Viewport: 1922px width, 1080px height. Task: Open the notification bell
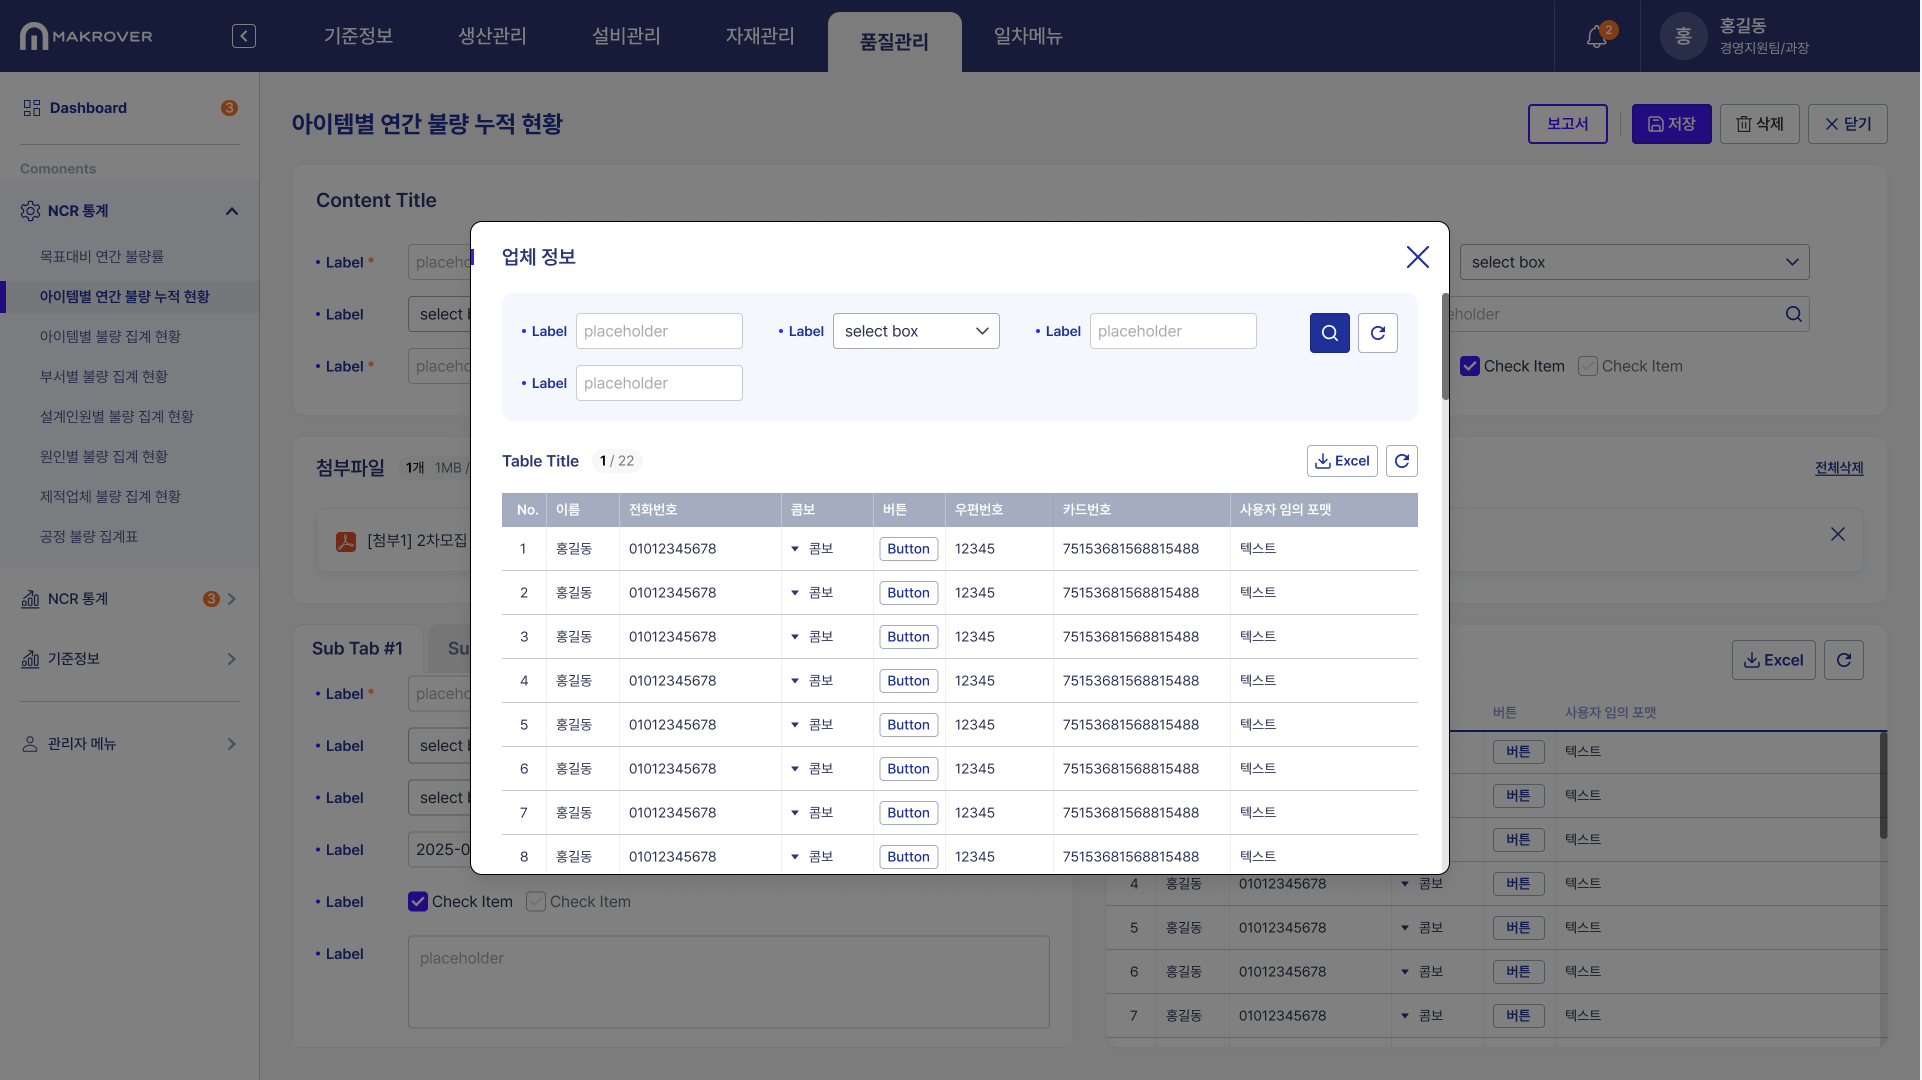click(x=1596, y=37)
